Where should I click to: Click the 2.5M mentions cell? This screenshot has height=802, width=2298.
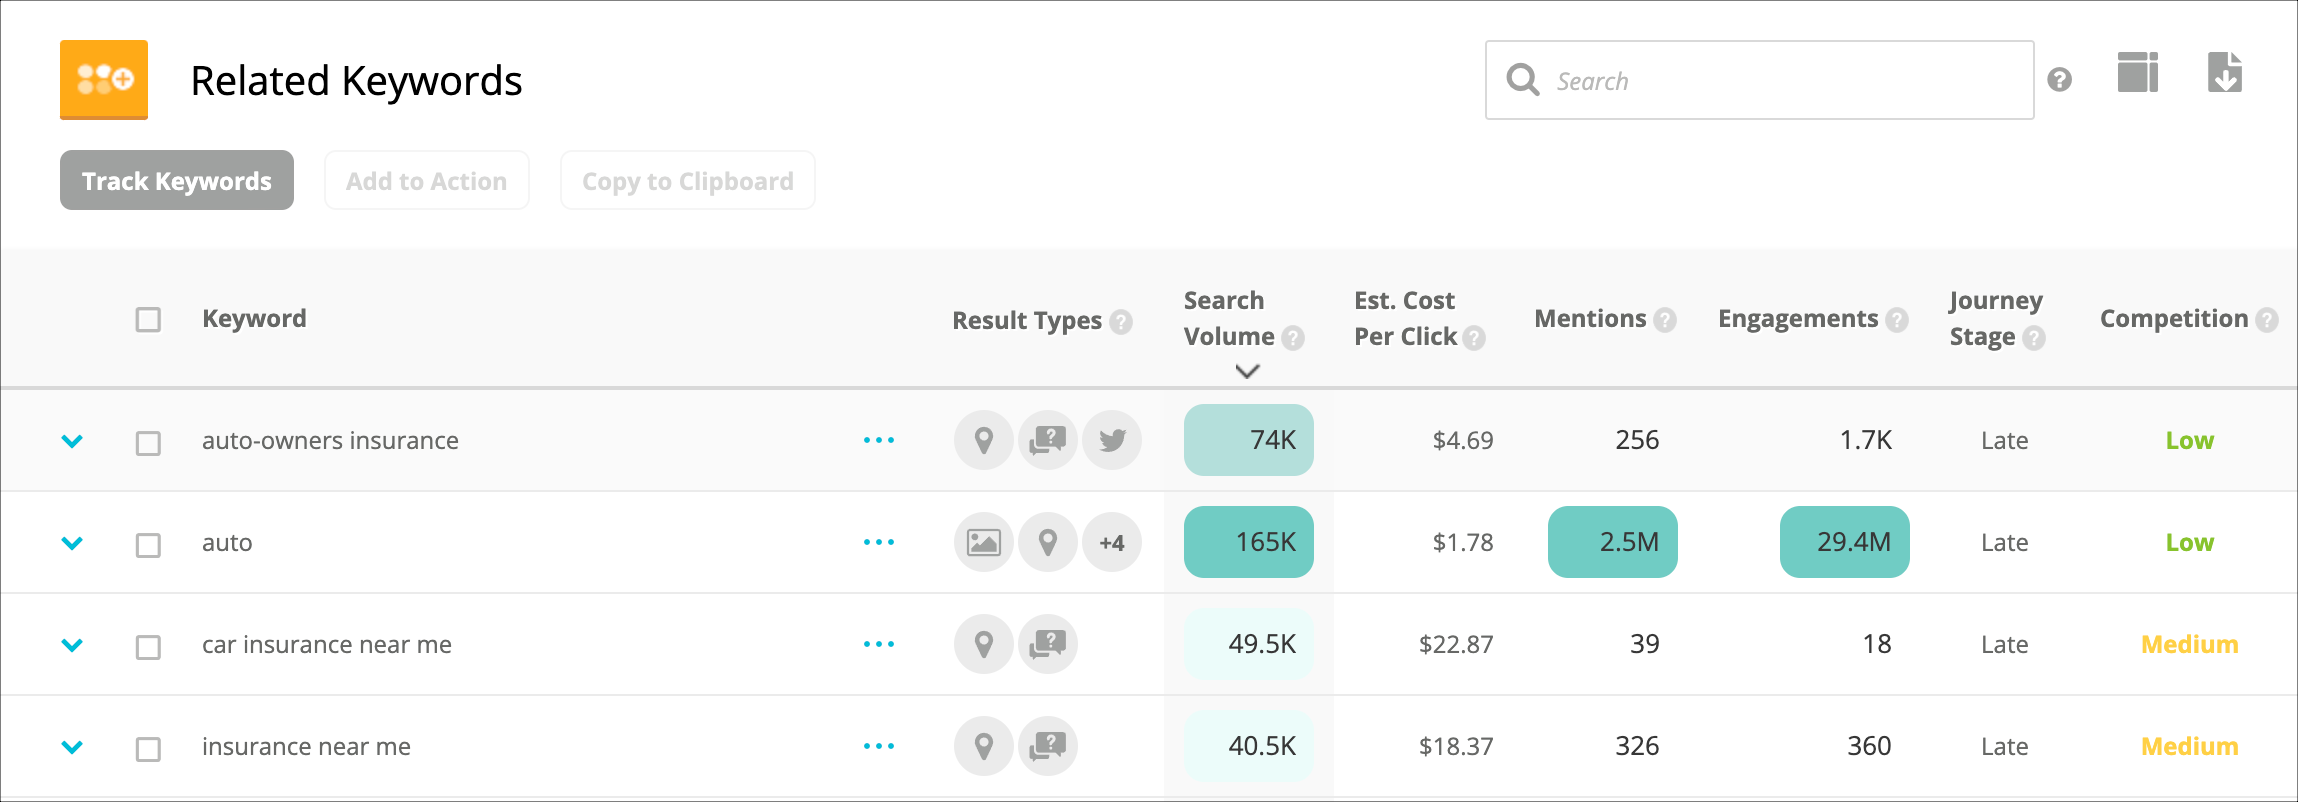pos(1613,542)
